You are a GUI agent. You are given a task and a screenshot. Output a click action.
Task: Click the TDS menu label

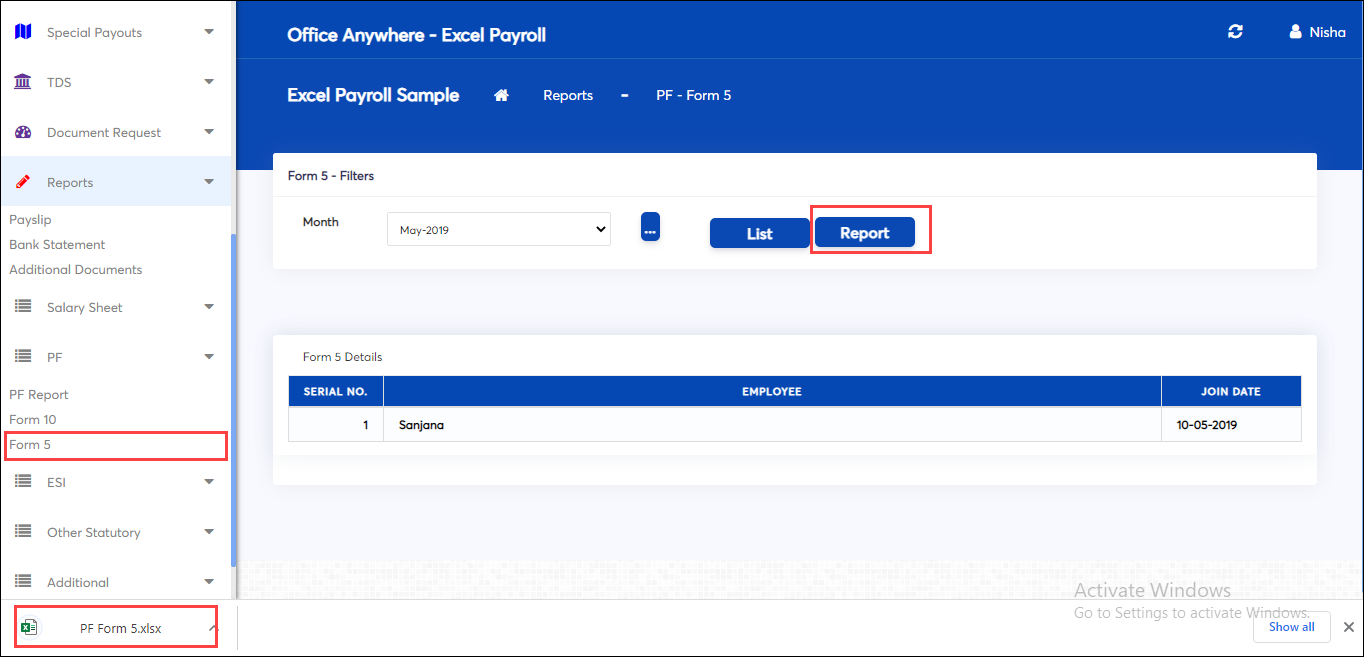coord(59,82)
